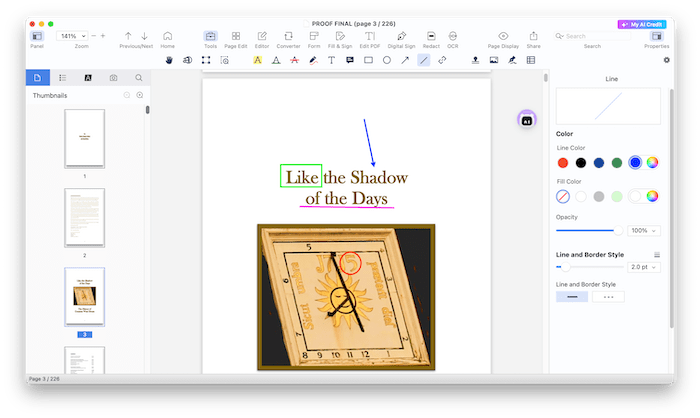Open Edit PDF
The image size is (700, 418).
click(370, 39)
